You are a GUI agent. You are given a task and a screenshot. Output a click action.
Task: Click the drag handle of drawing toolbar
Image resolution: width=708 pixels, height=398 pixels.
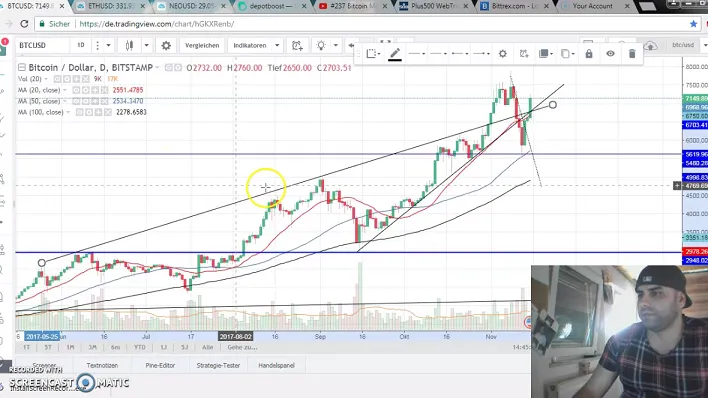click(359, 54)
